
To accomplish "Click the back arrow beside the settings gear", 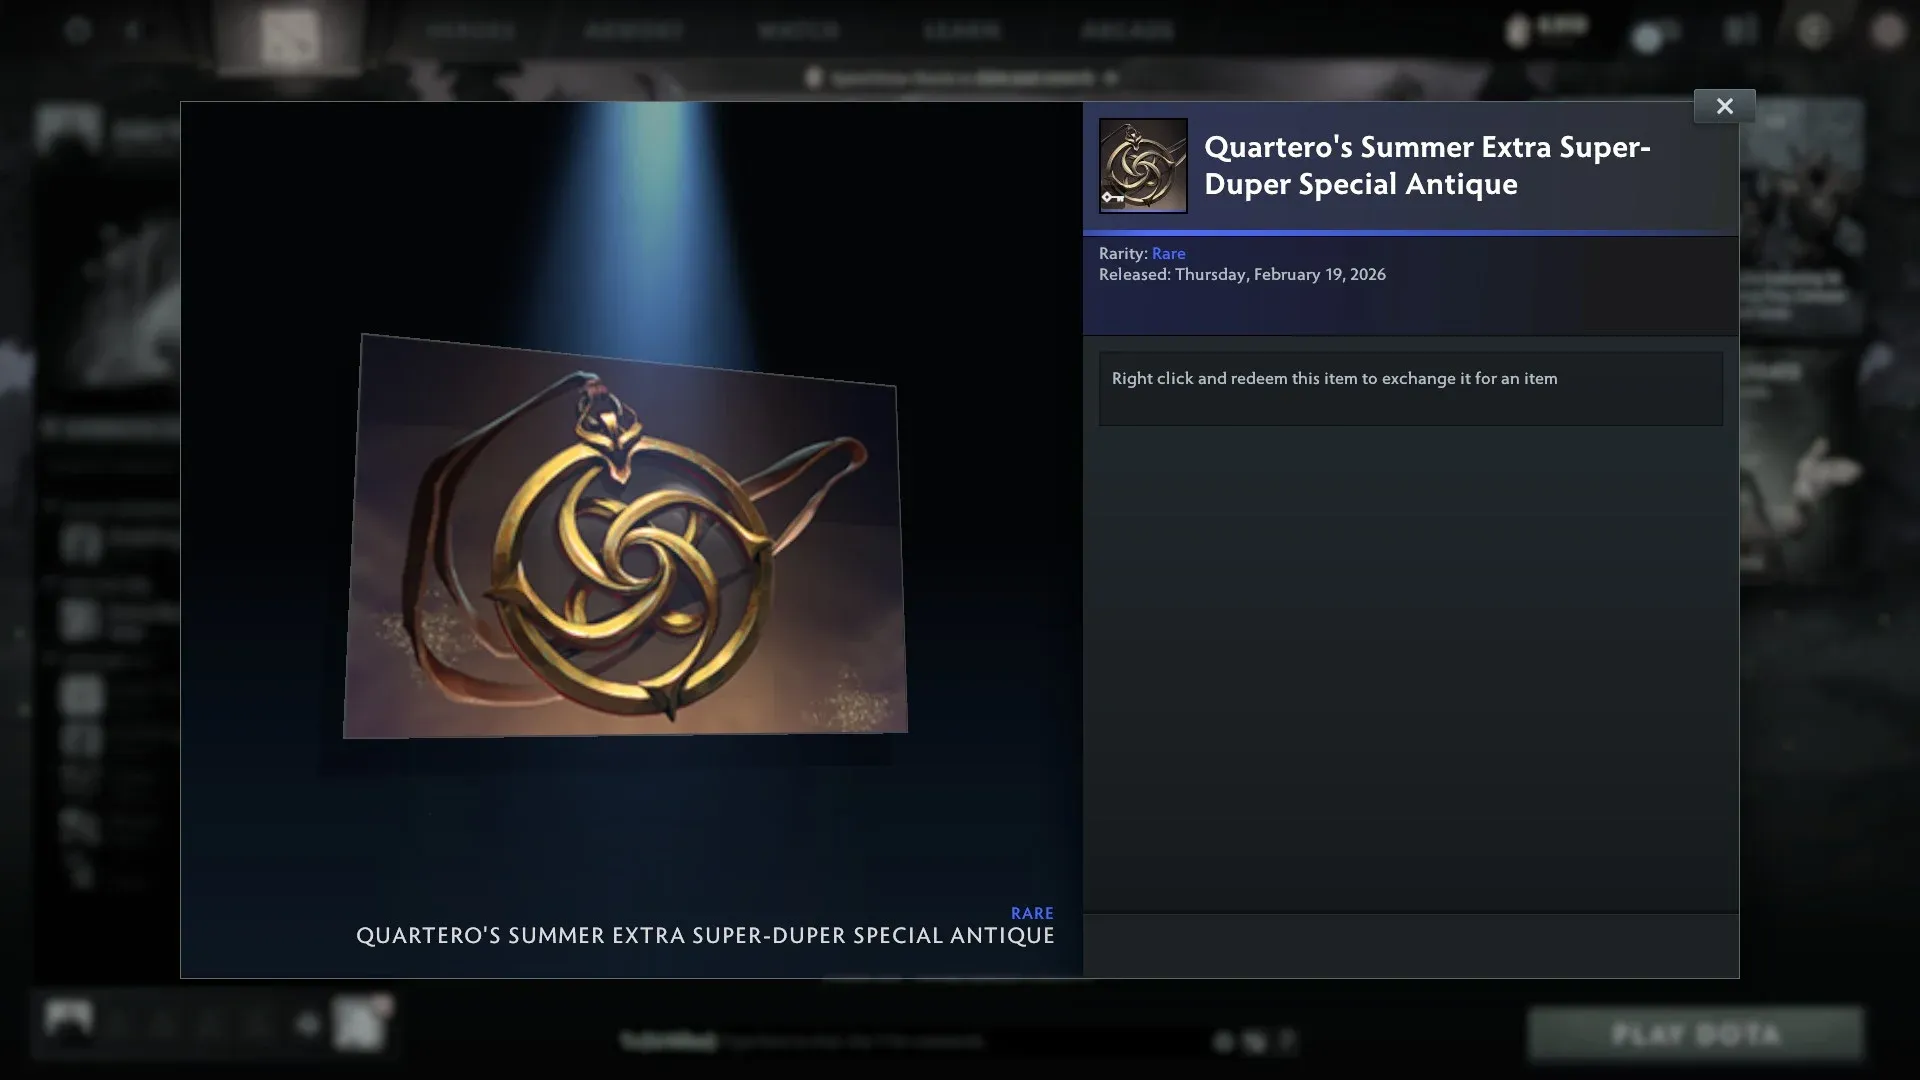I will [131, 30].
